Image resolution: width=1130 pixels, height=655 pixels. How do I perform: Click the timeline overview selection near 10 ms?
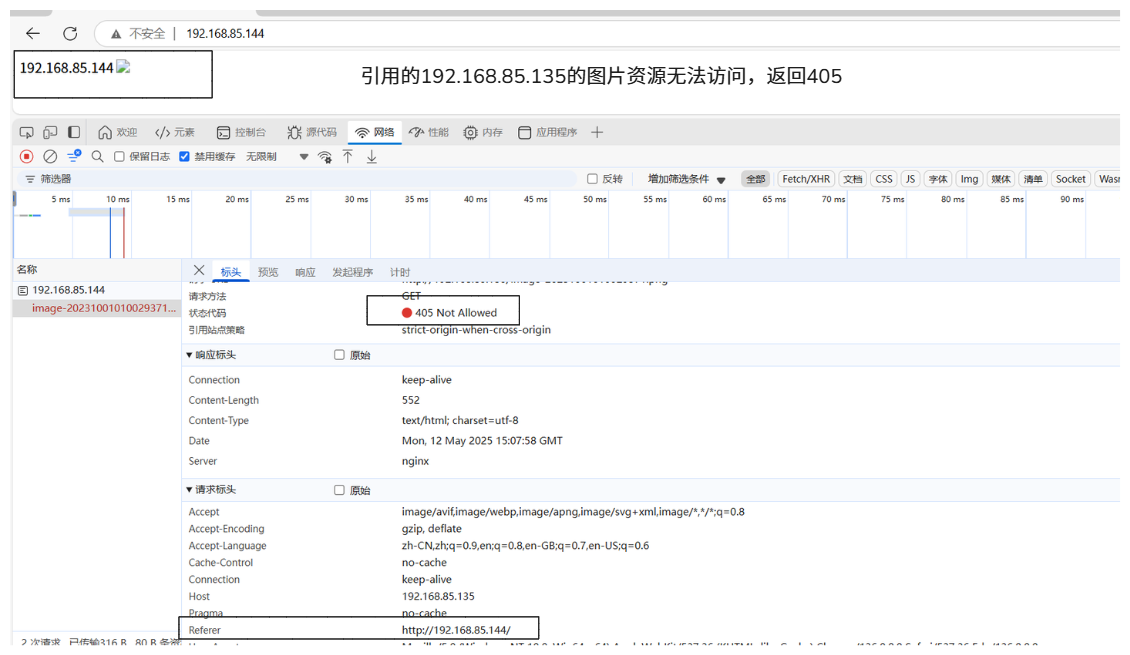97,212
